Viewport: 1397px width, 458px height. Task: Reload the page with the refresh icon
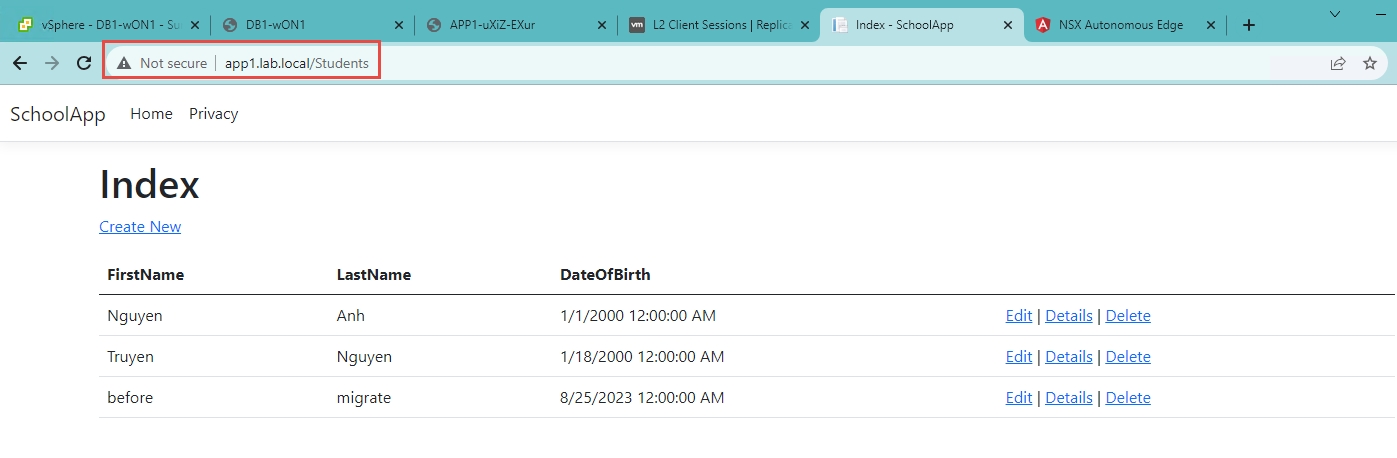84,63
